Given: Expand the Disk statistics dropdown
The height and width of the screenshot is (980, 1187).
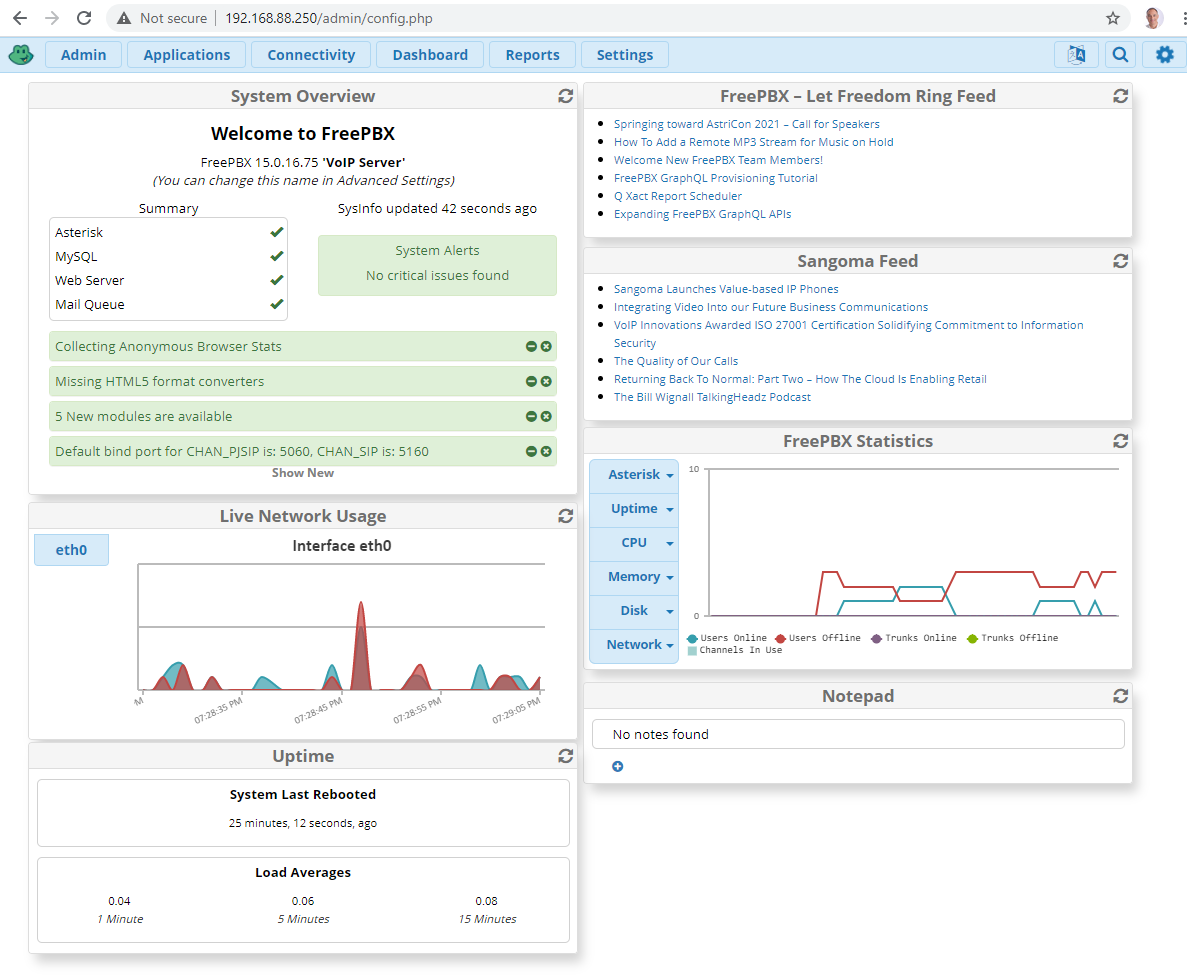Looking at the screenshot, I should pos(634,611).
